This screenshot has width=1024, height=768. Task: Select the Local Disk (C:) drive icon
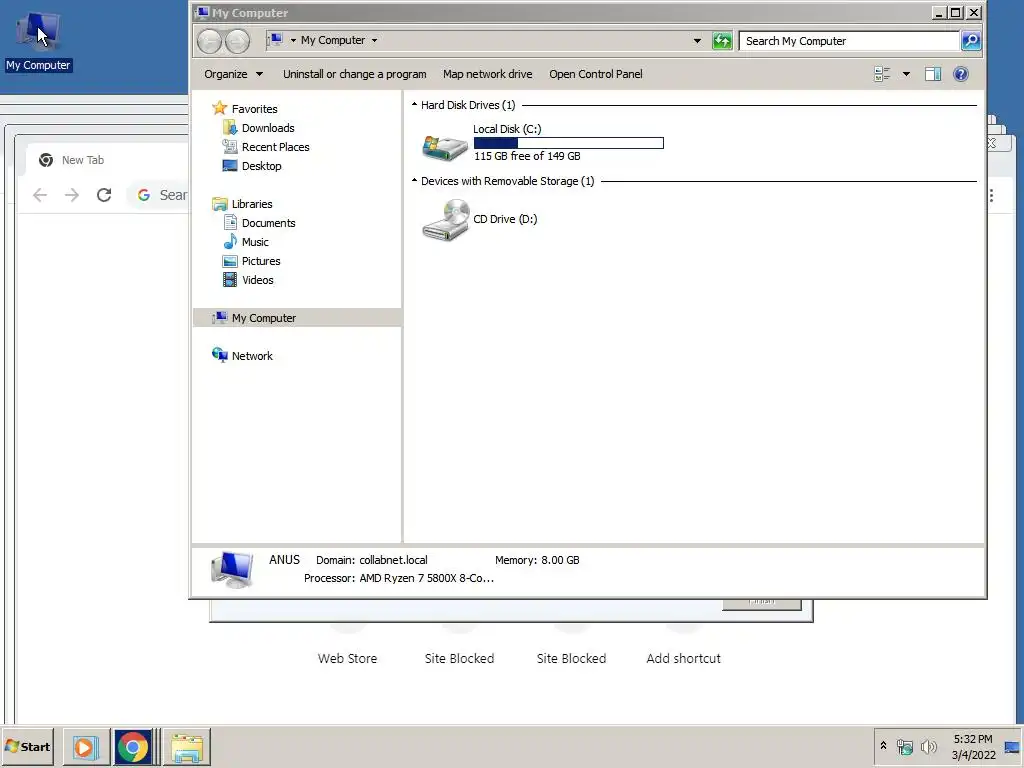445,147
